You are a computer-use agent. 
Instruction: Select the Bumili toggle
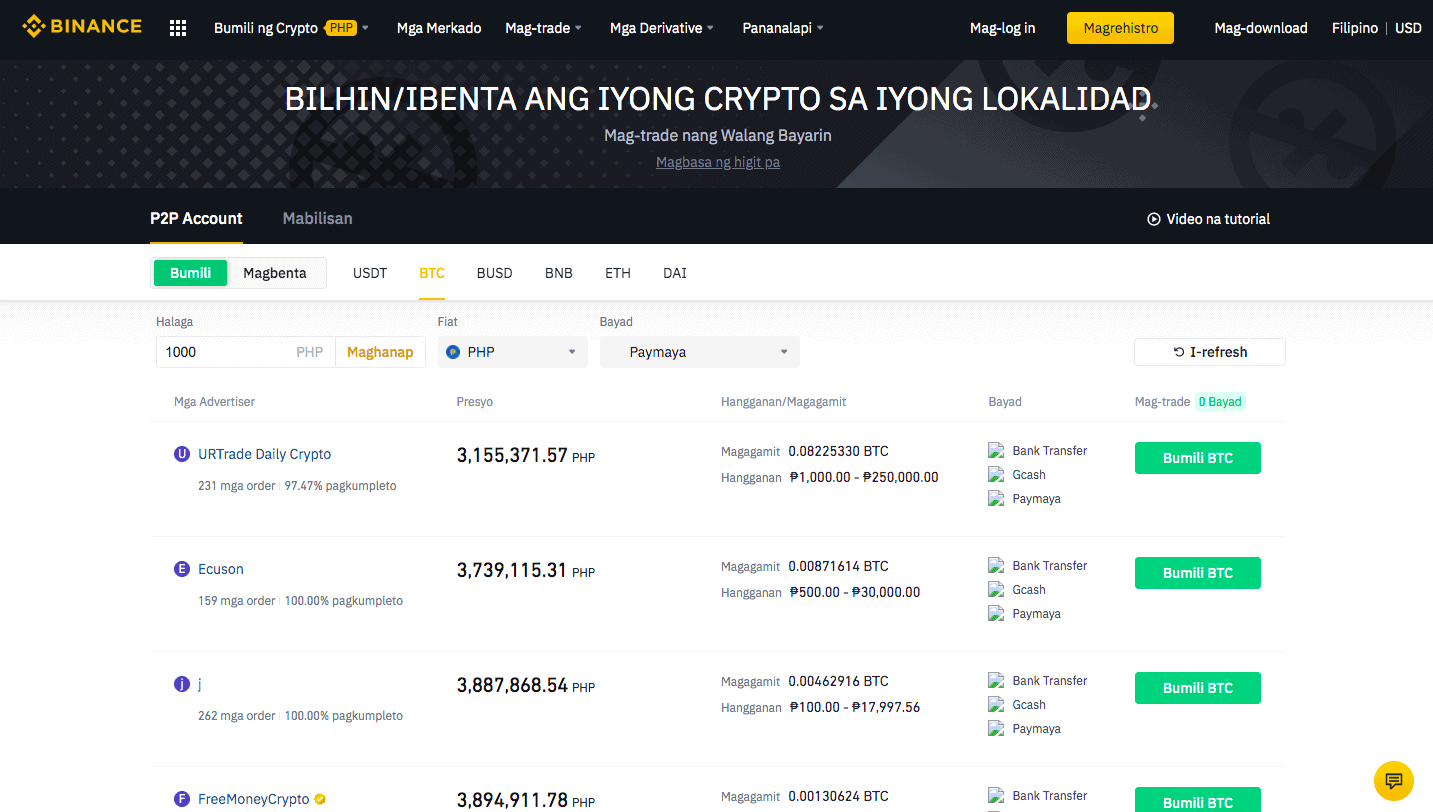(x=190, y=273)
